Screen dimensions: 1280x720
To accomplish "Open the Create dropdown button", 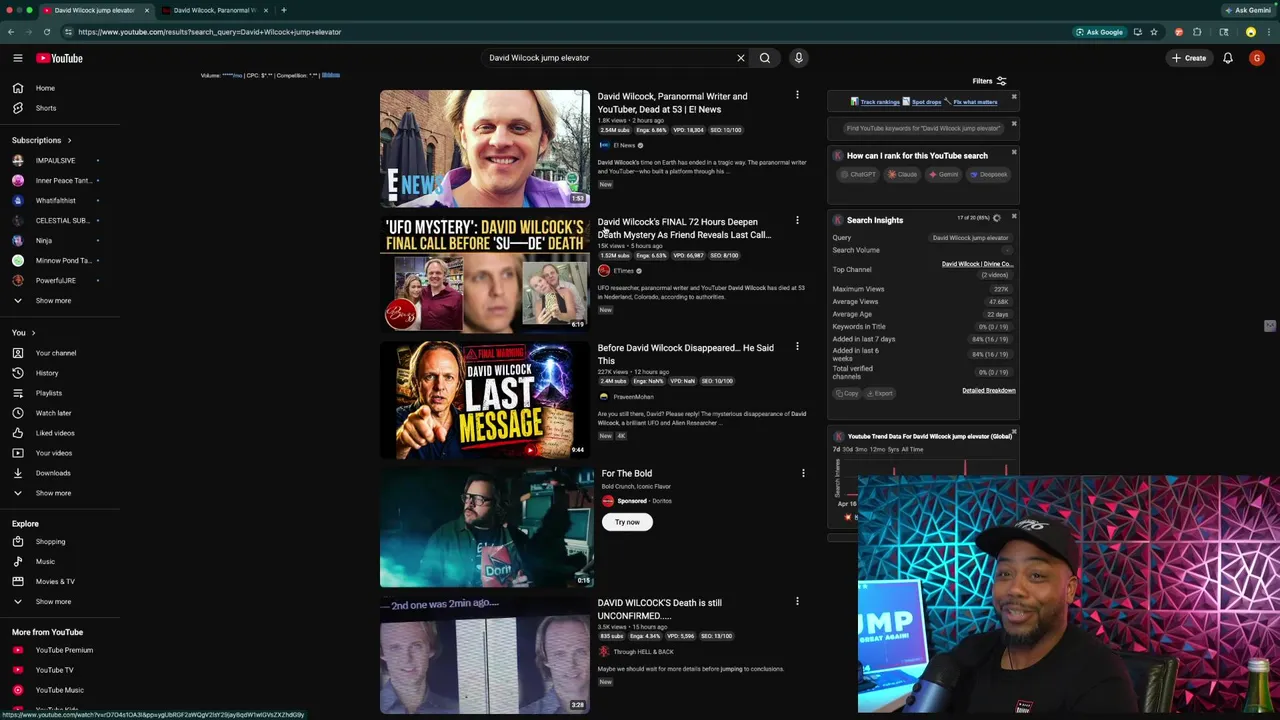I will coord(1189,58).
